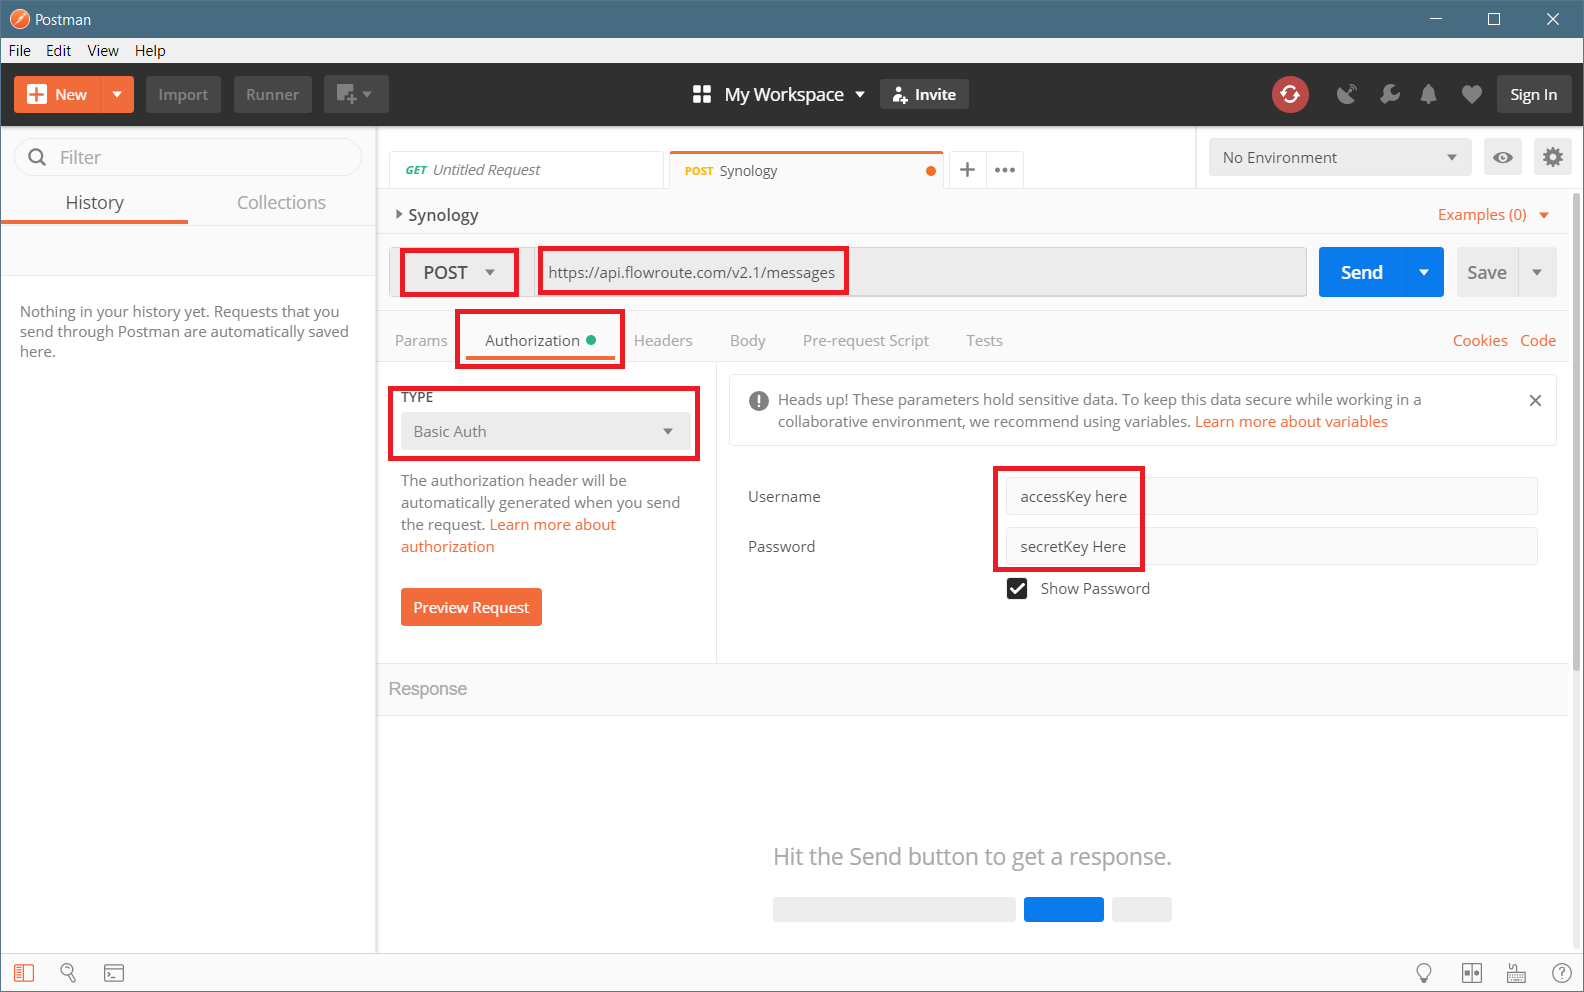Open the Pre-request Script tab
The width and height of the screenshot is (1584, 992).
[866, 340]
